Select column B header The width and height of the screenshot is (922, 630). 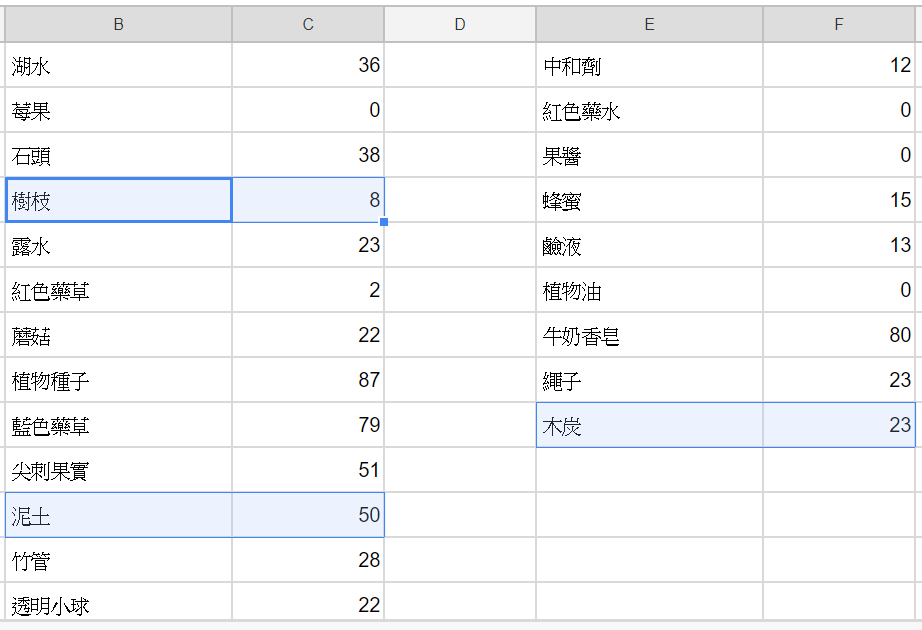[x=118, y=24]
